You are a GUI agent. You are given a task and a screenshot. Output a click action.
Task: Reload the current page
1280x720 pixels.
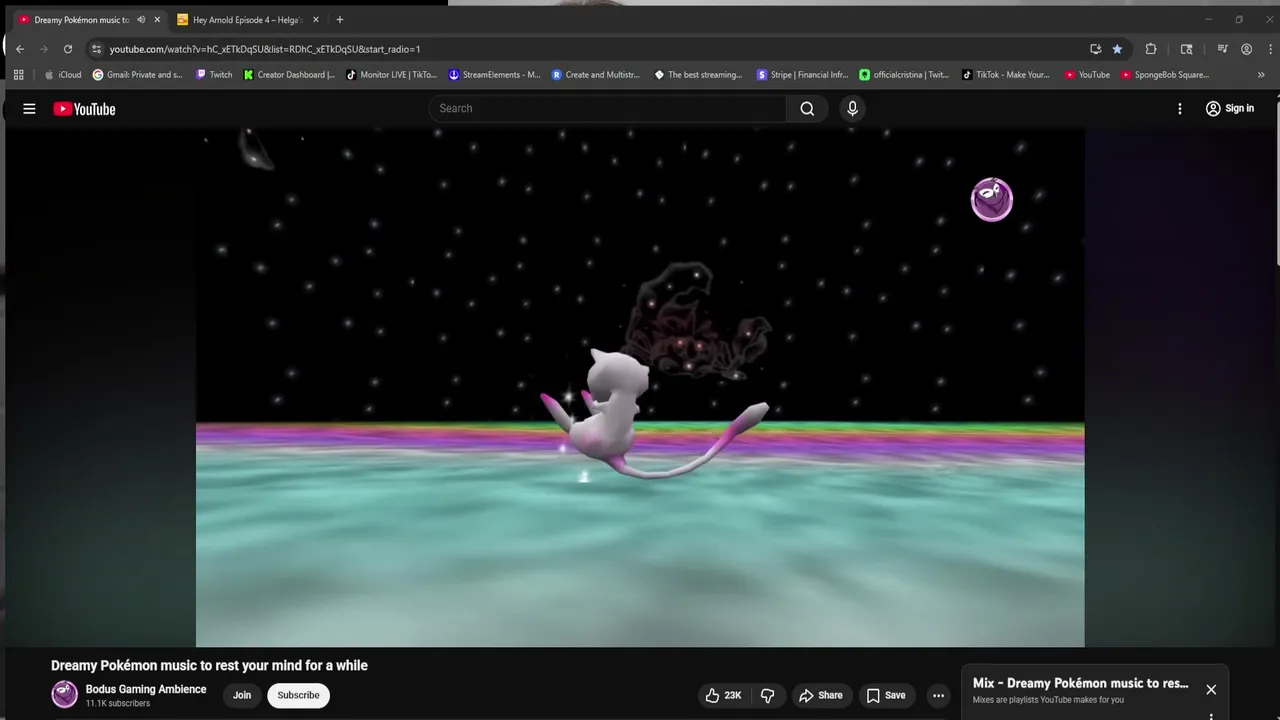tap(68, 49)
